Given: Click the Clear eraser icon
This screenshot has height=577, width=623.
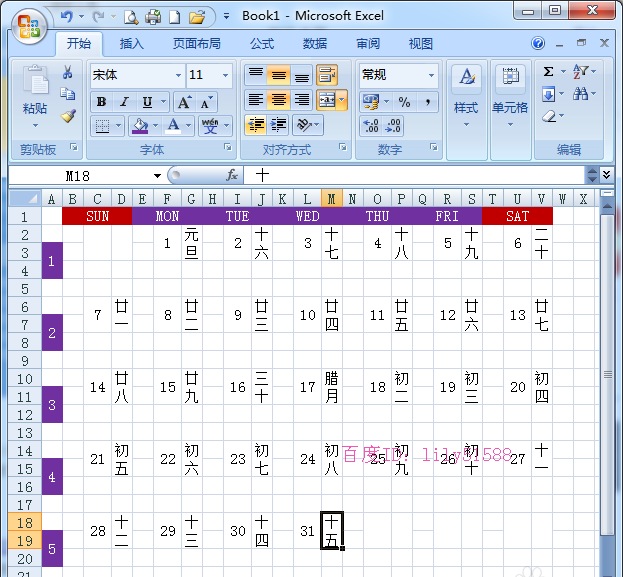Looking at the screenshot, I should tap(549, 116).
